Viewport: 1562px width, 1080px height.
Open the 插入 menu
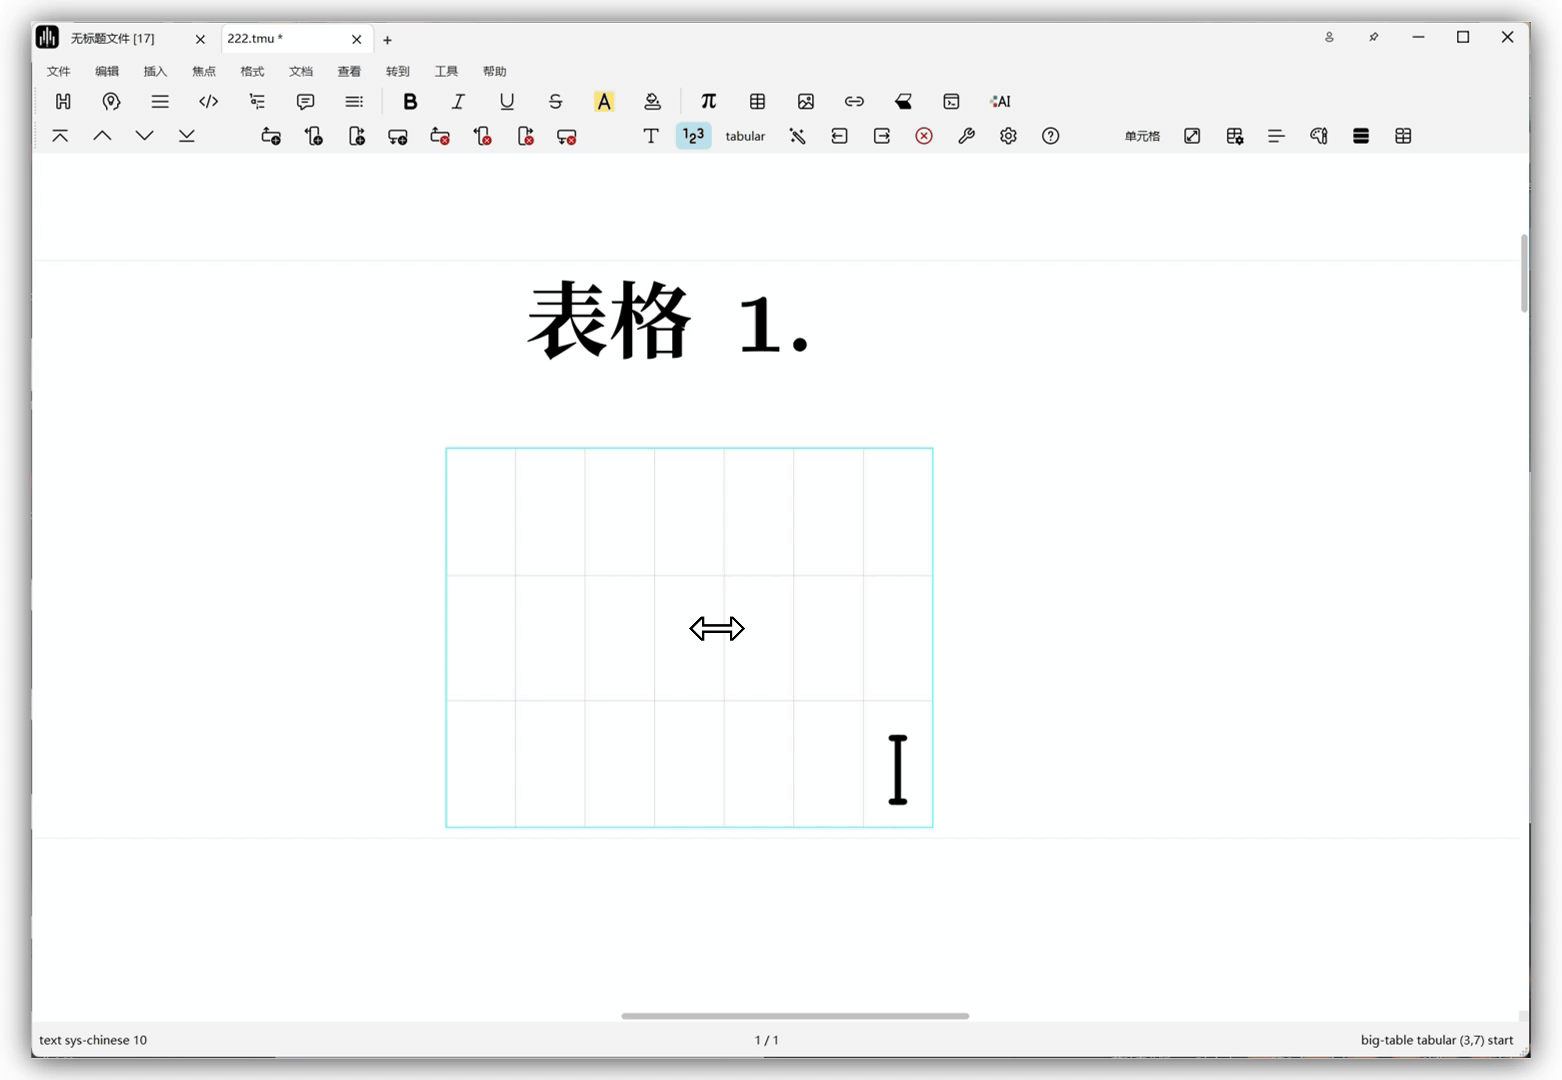(x=155, y=71)
